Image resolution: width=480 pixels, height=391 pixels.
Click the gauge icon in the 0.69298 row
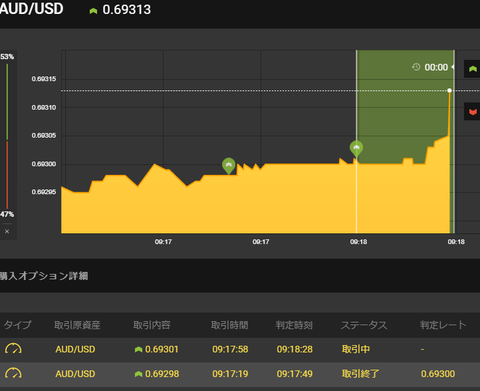coord(13,373)
